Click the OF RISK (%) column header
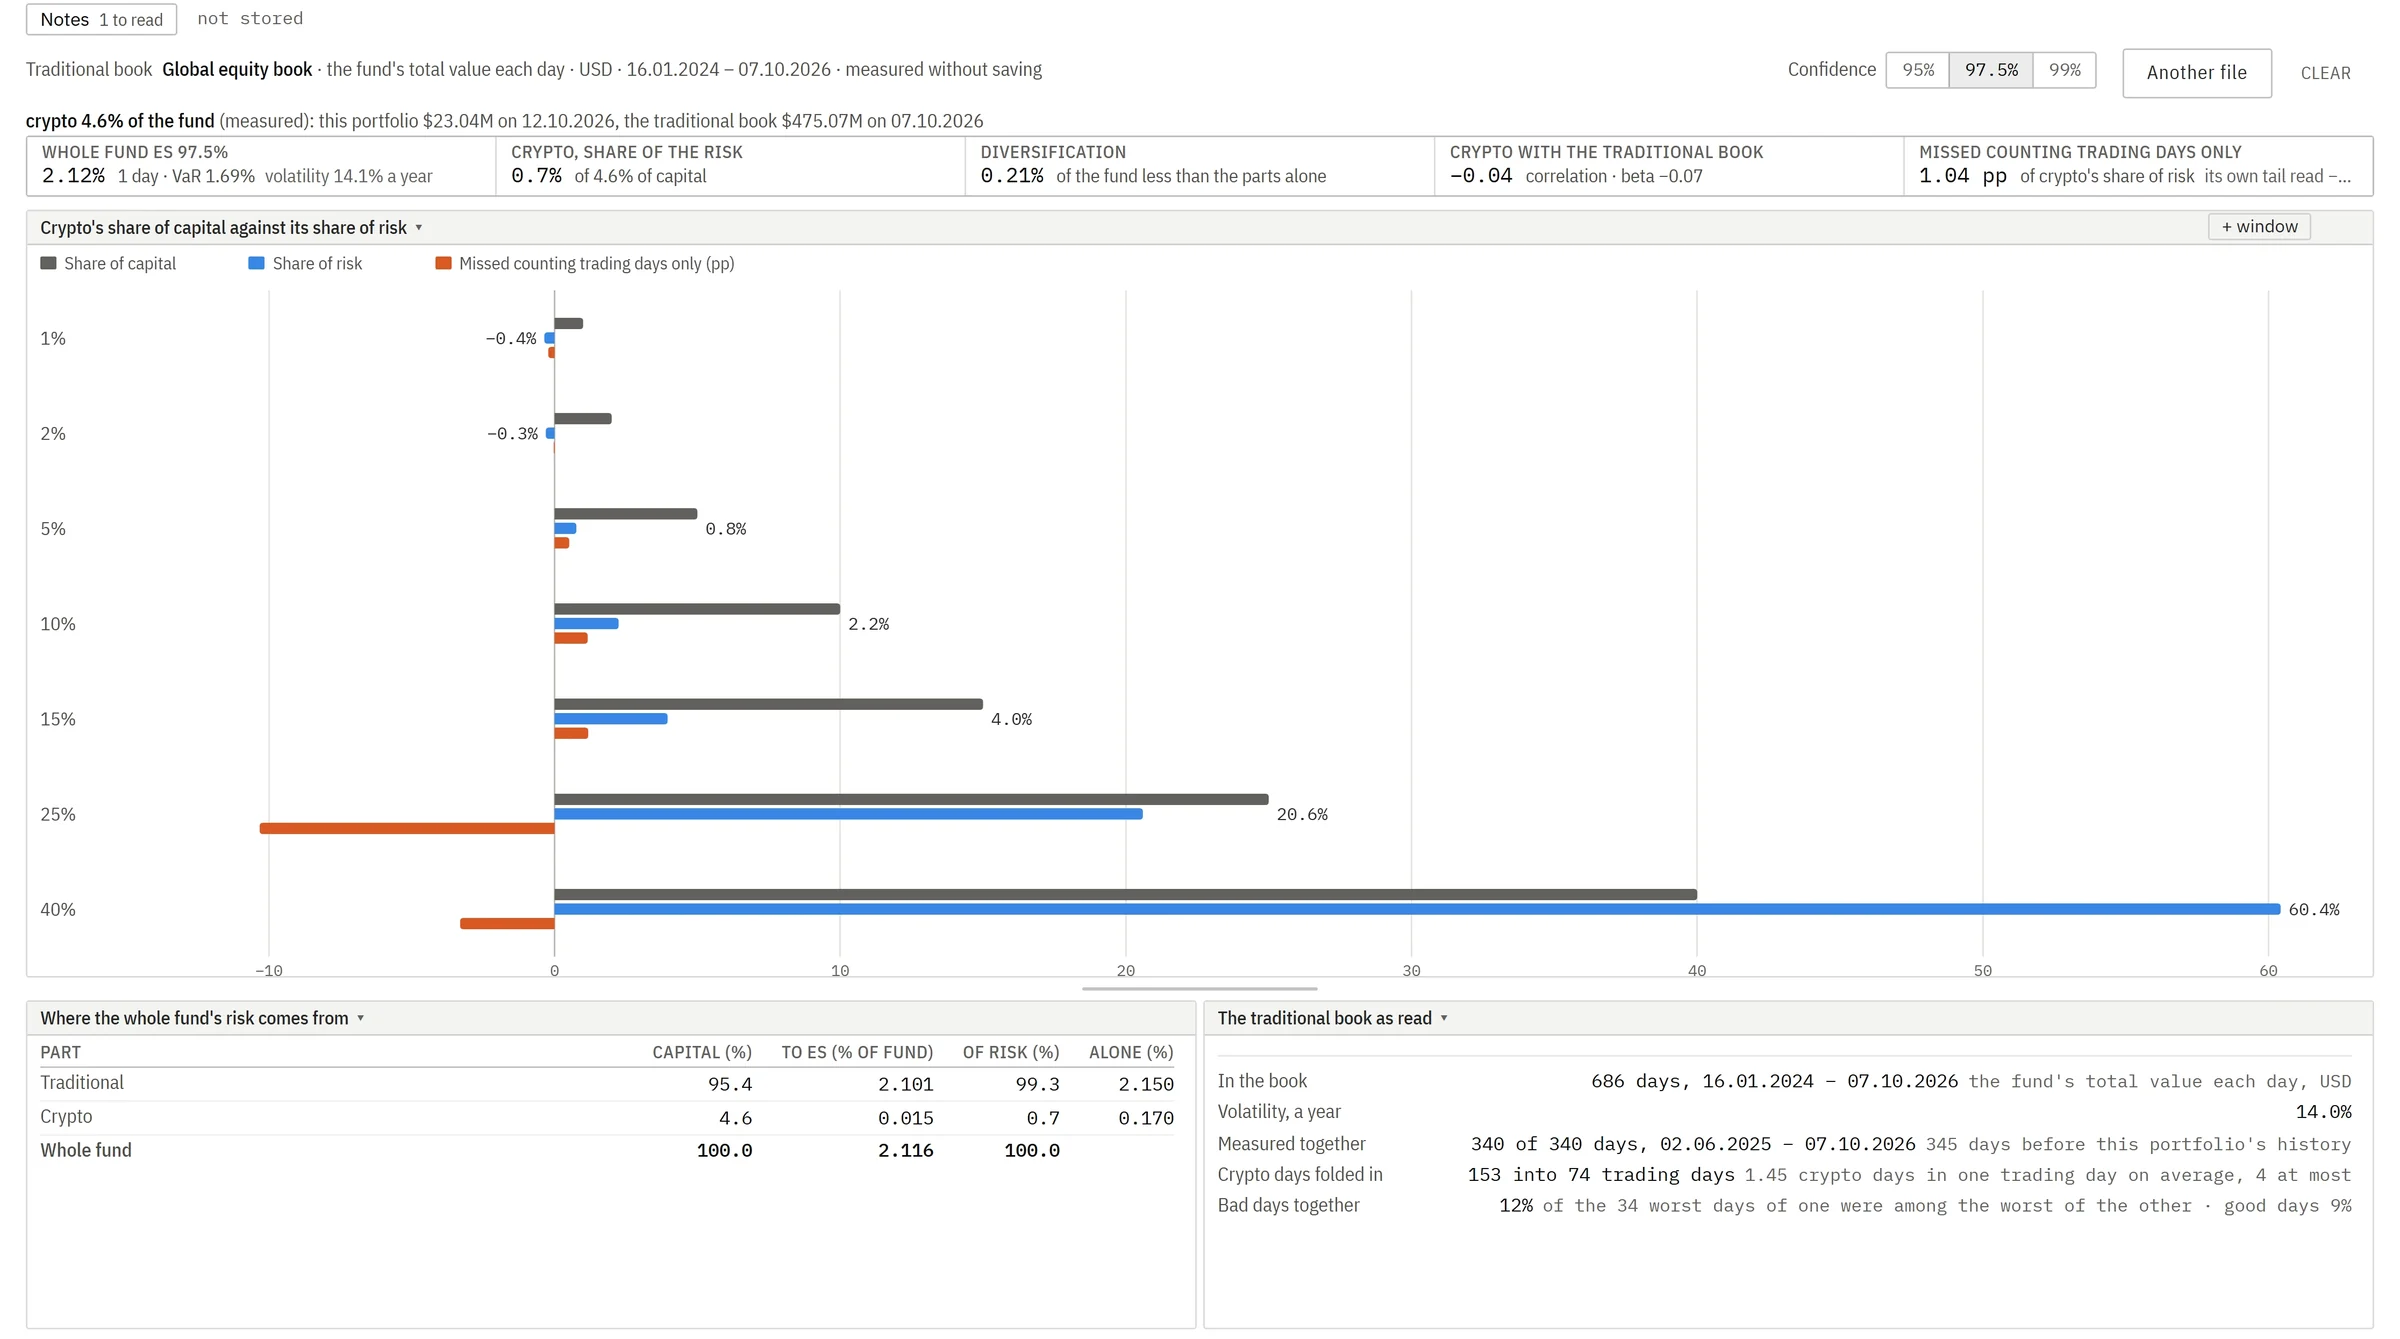Screen dimensions: 2400x1339 (1011, 1052)
